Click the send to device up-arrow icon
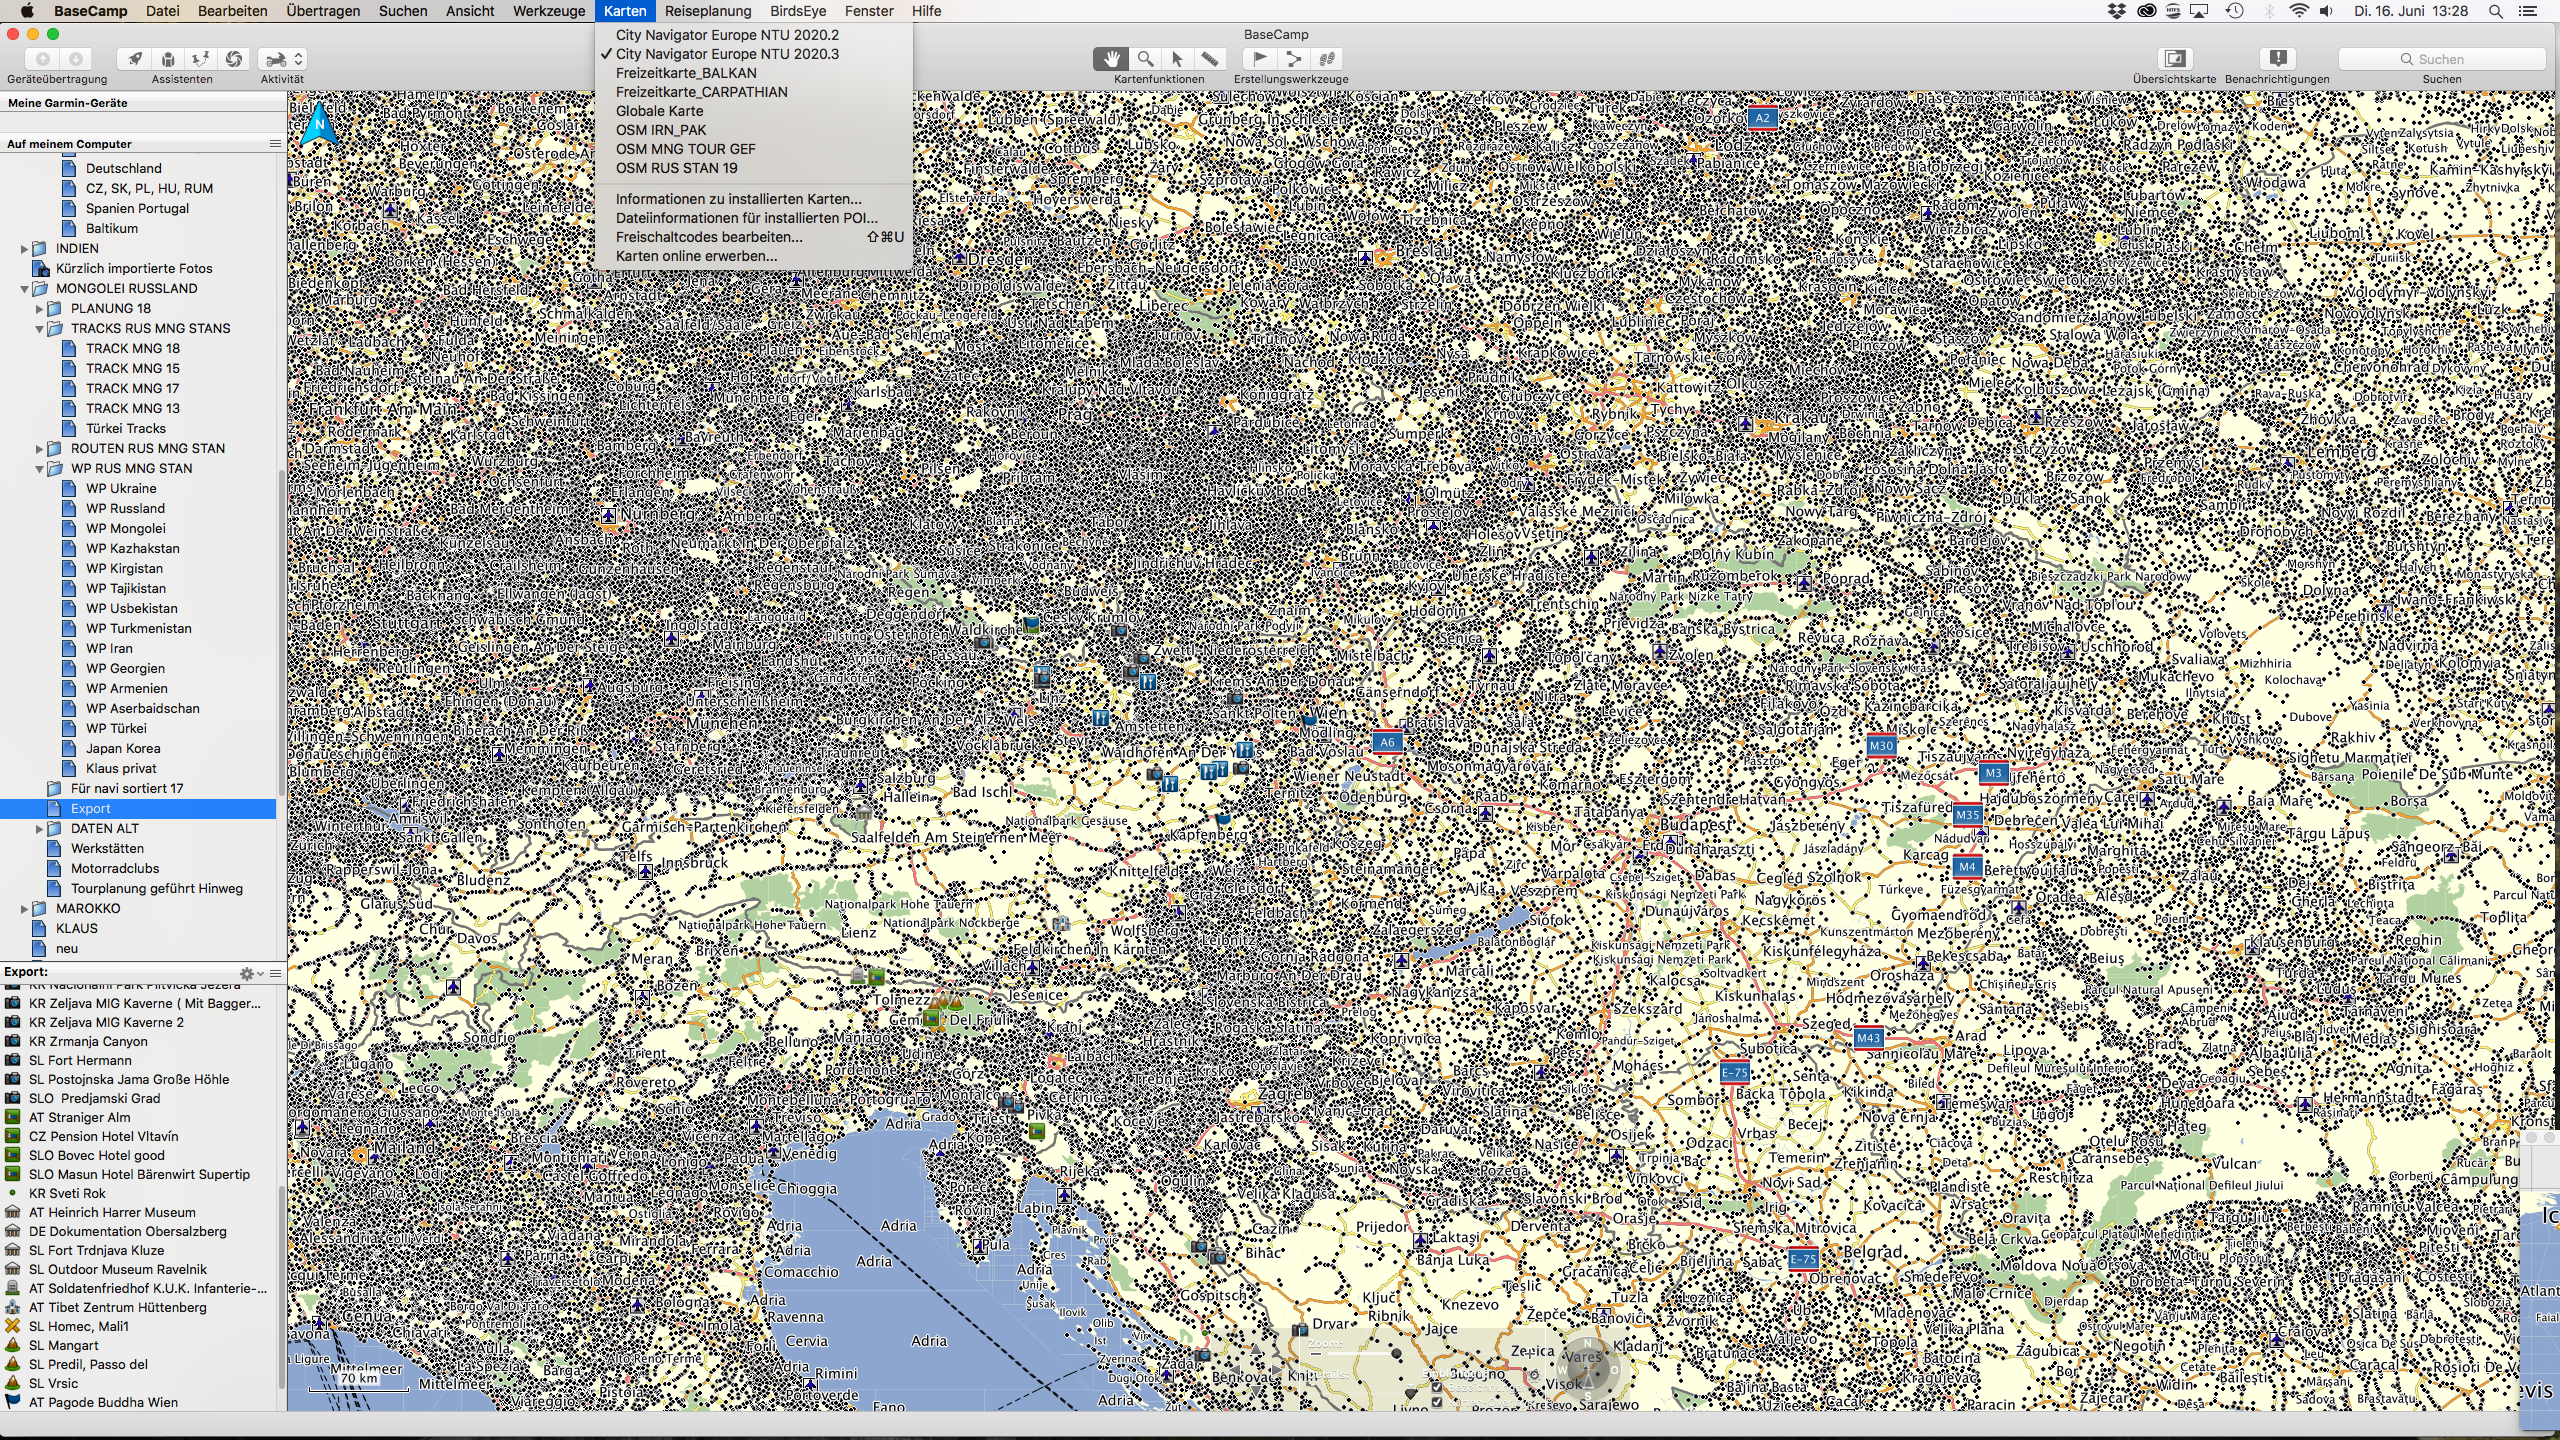The image size is (2560, 1440). click(x=43, y=59)
